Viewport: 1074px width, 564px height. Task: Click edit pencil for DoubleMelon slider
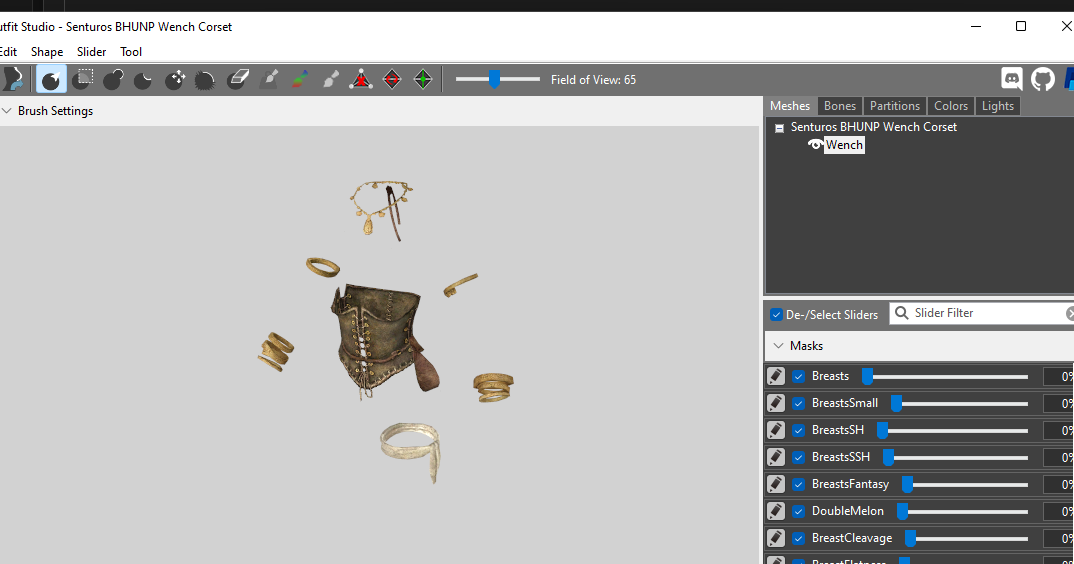click(775, 511)
